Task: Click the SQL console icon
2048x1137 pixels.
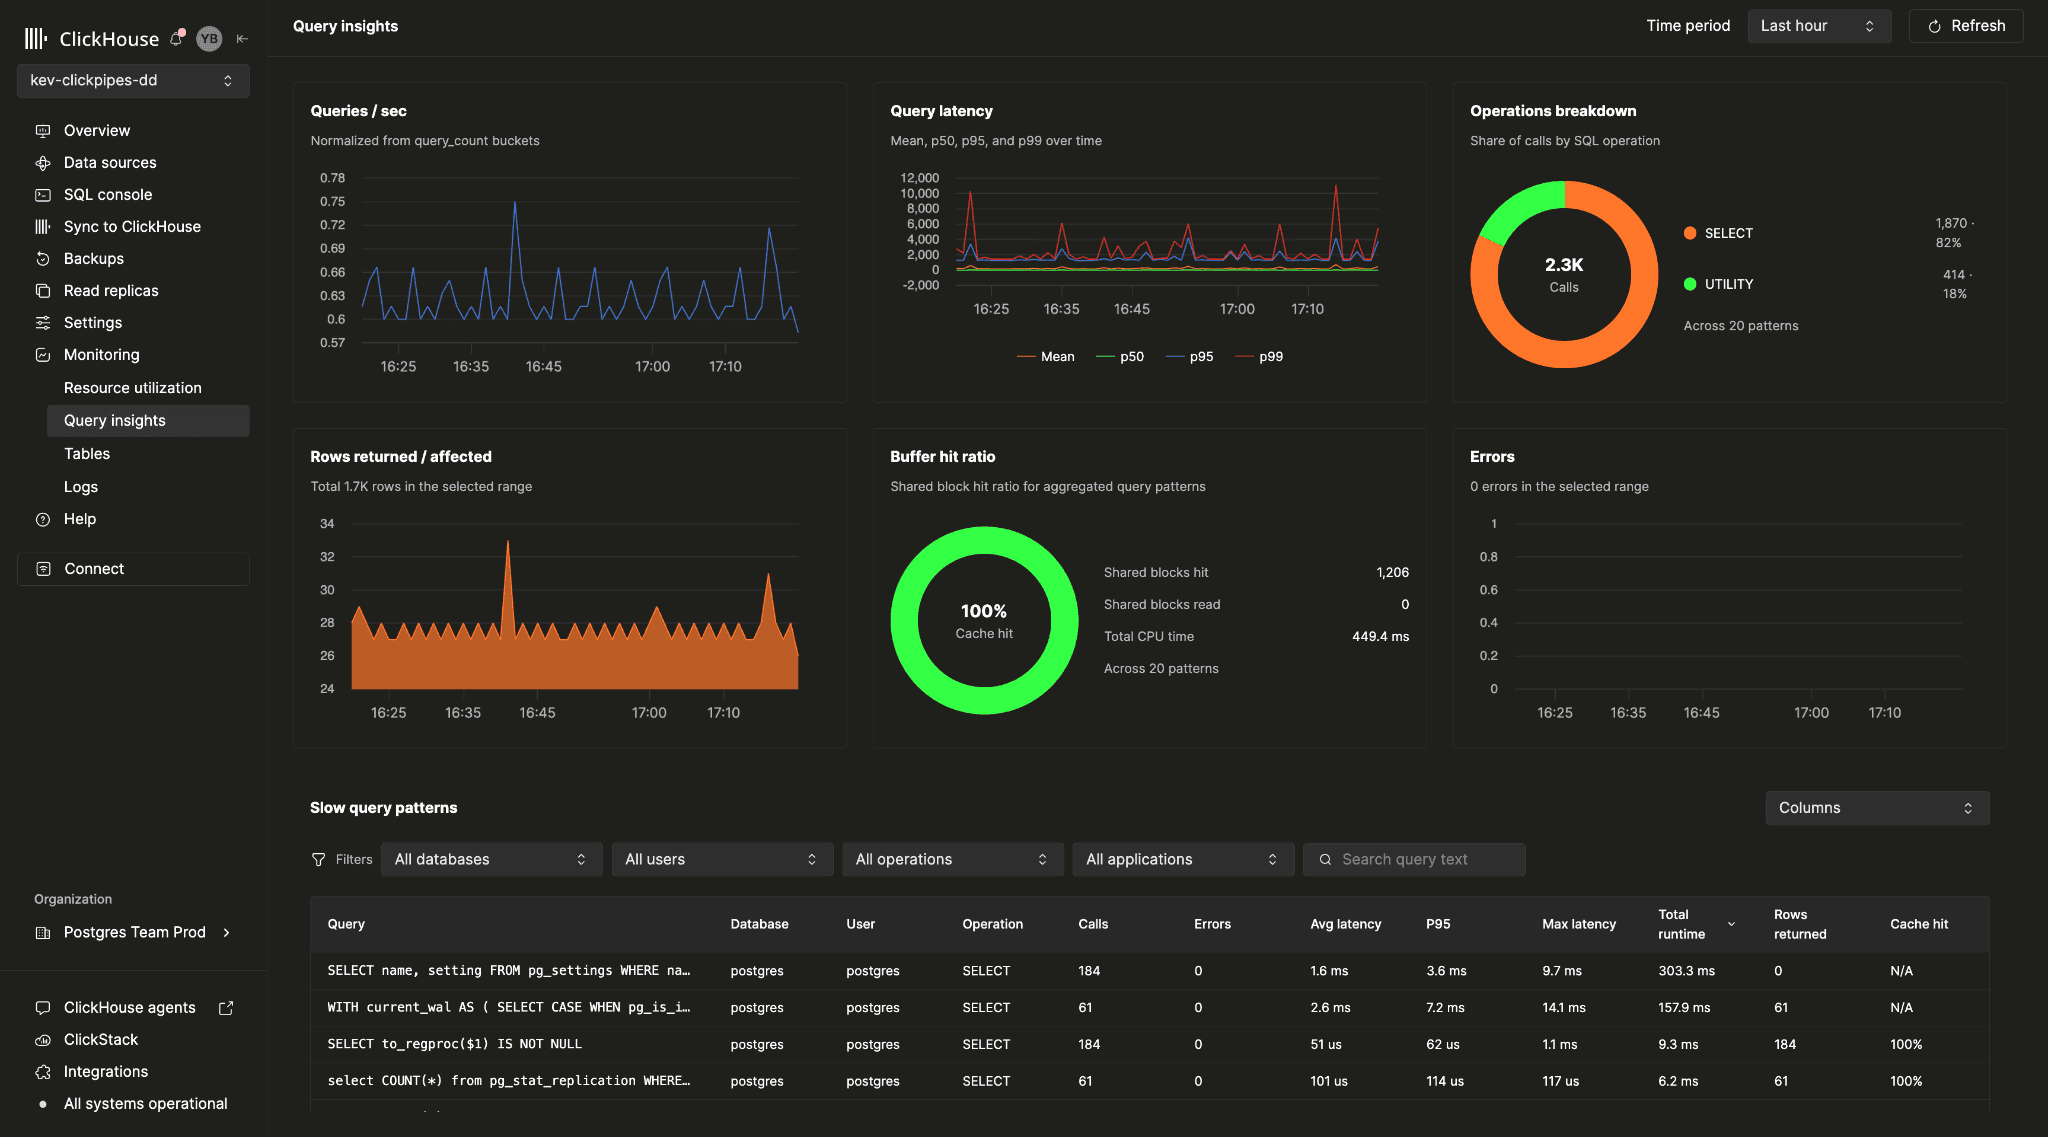Action: tap(43, 195)
